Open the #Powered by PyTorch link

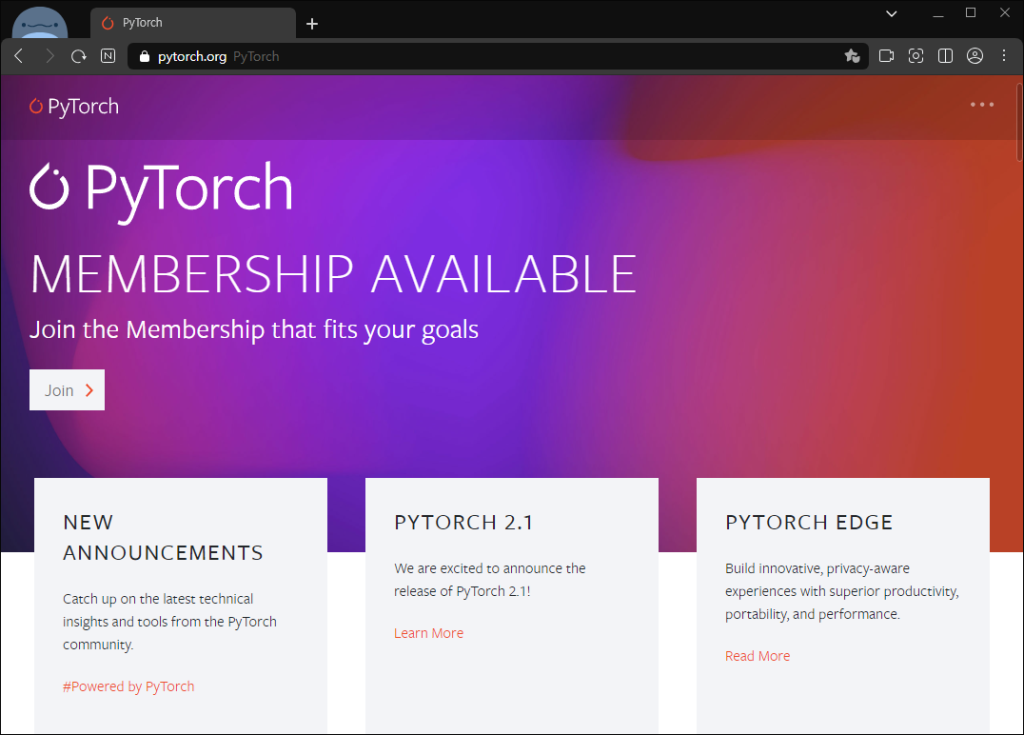point(129,687)
